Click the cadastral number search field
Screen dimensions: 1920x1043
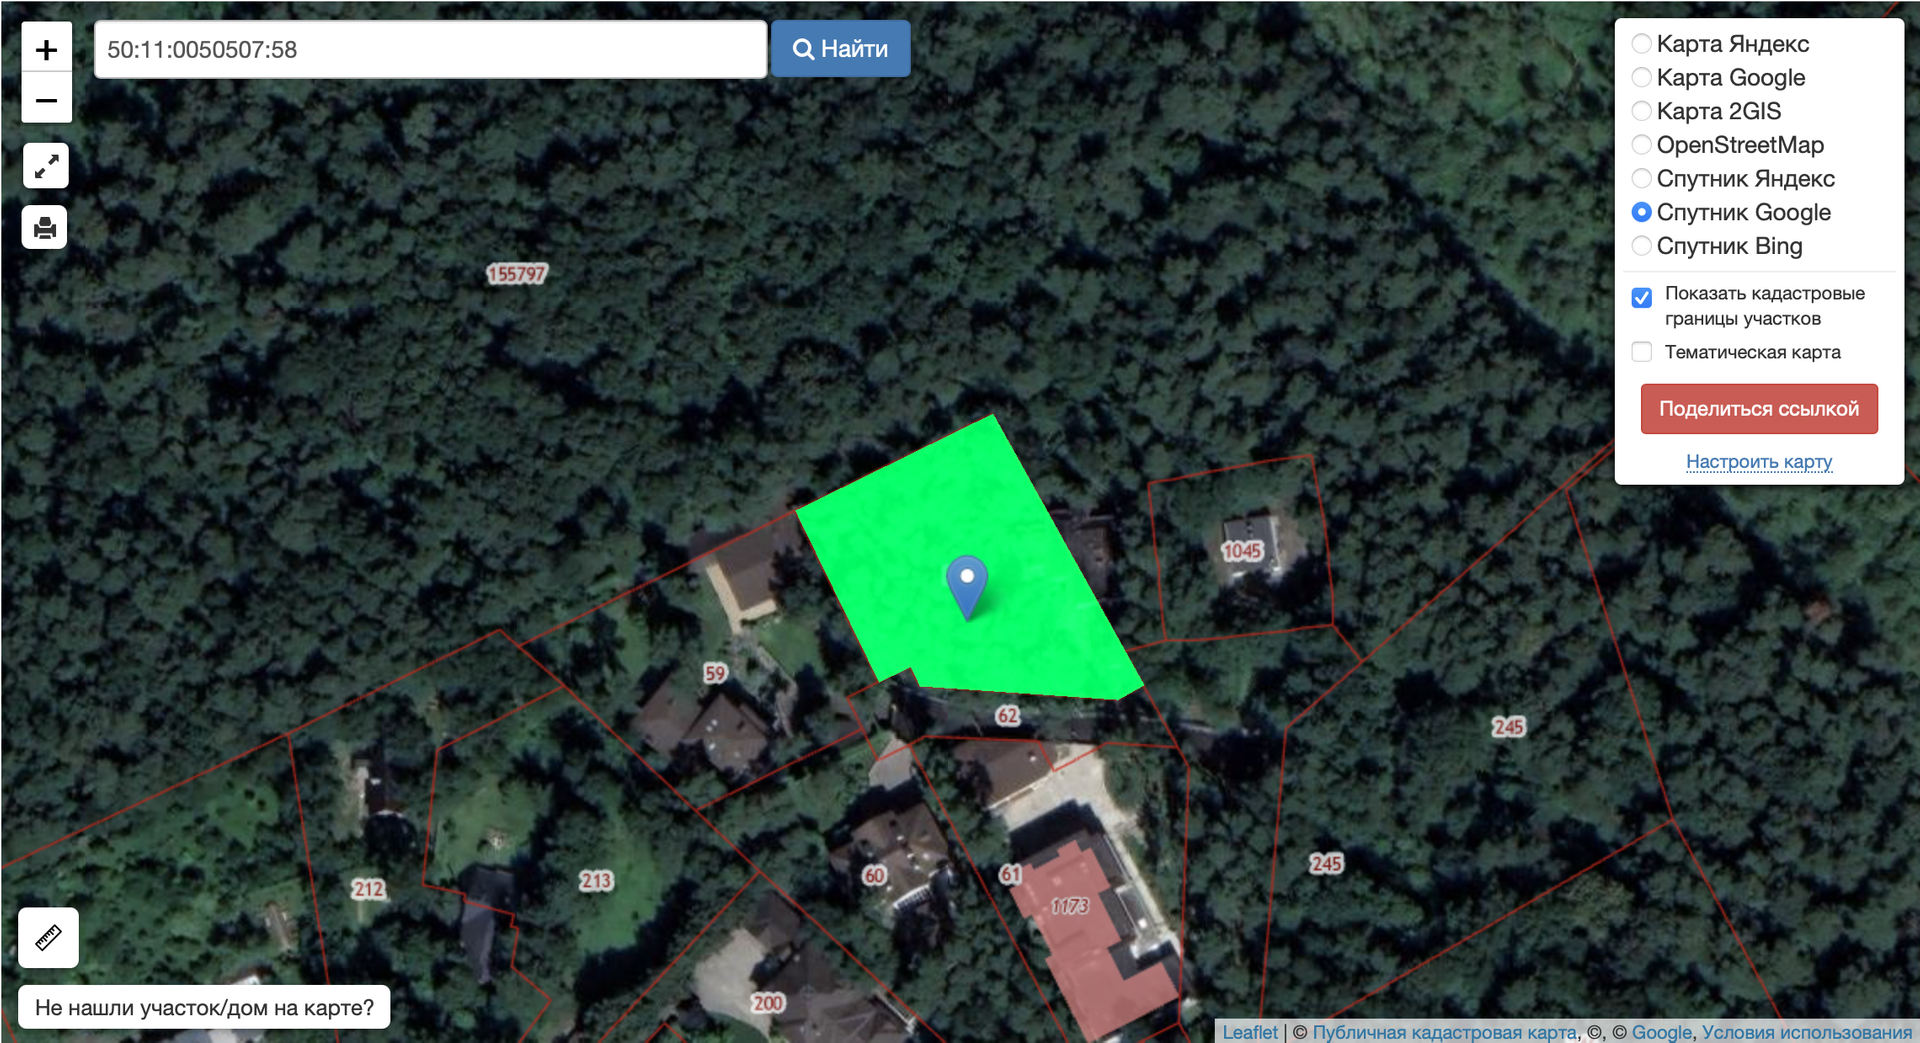(430, 49)
